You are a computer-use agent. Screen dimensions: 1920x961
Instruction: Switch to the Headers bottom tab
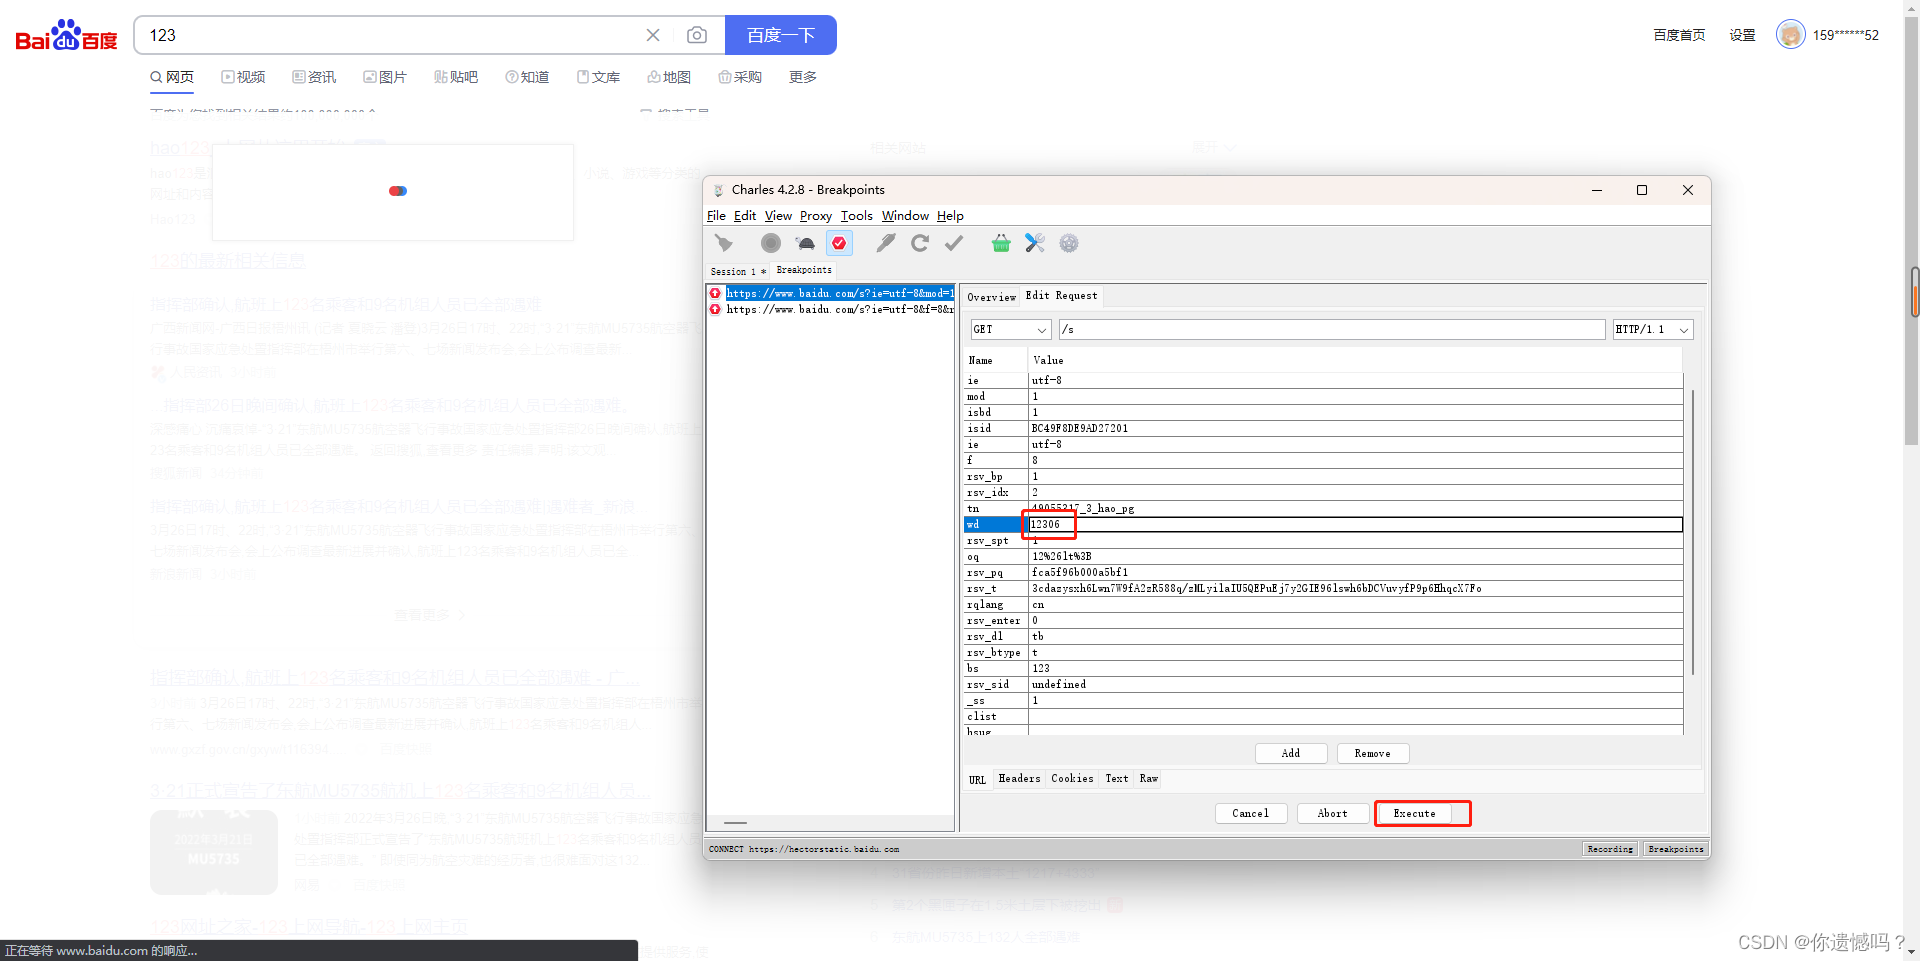(x=1019, y=778)
